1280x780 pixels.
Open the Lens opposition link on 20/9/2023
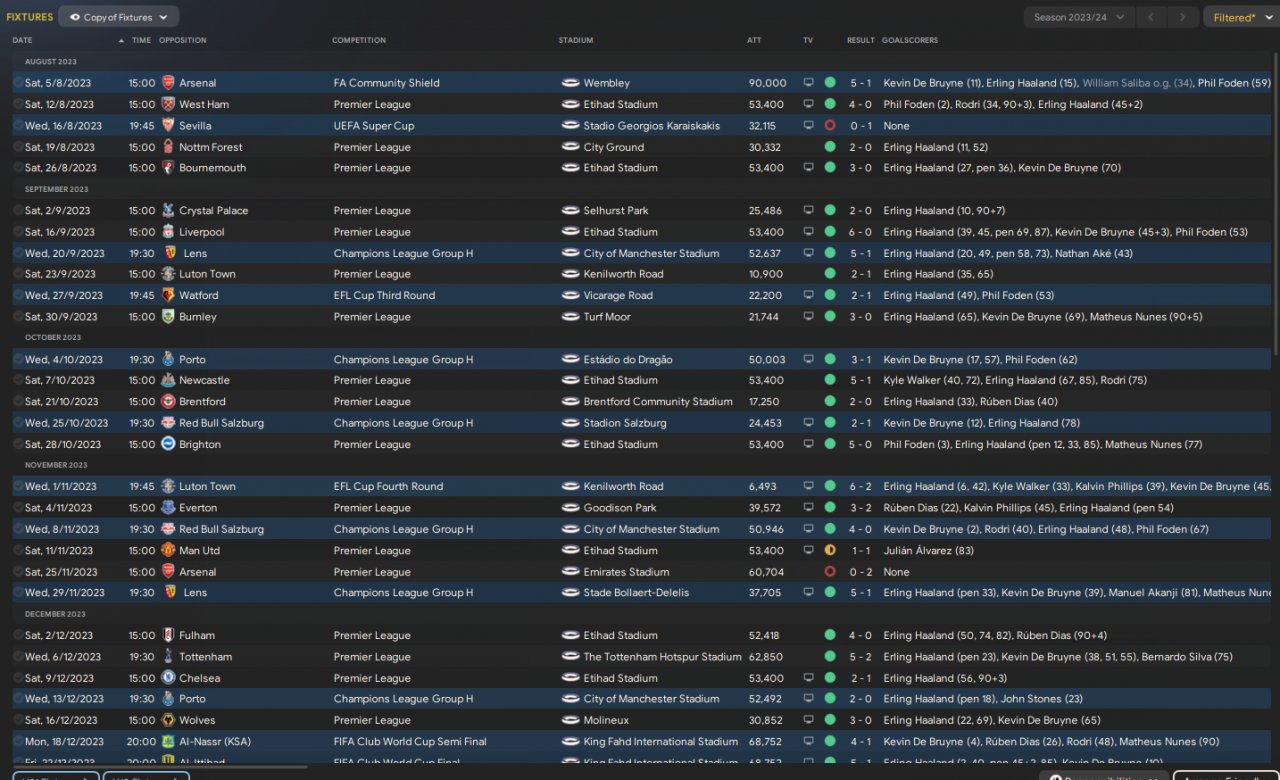coord(195,253)
